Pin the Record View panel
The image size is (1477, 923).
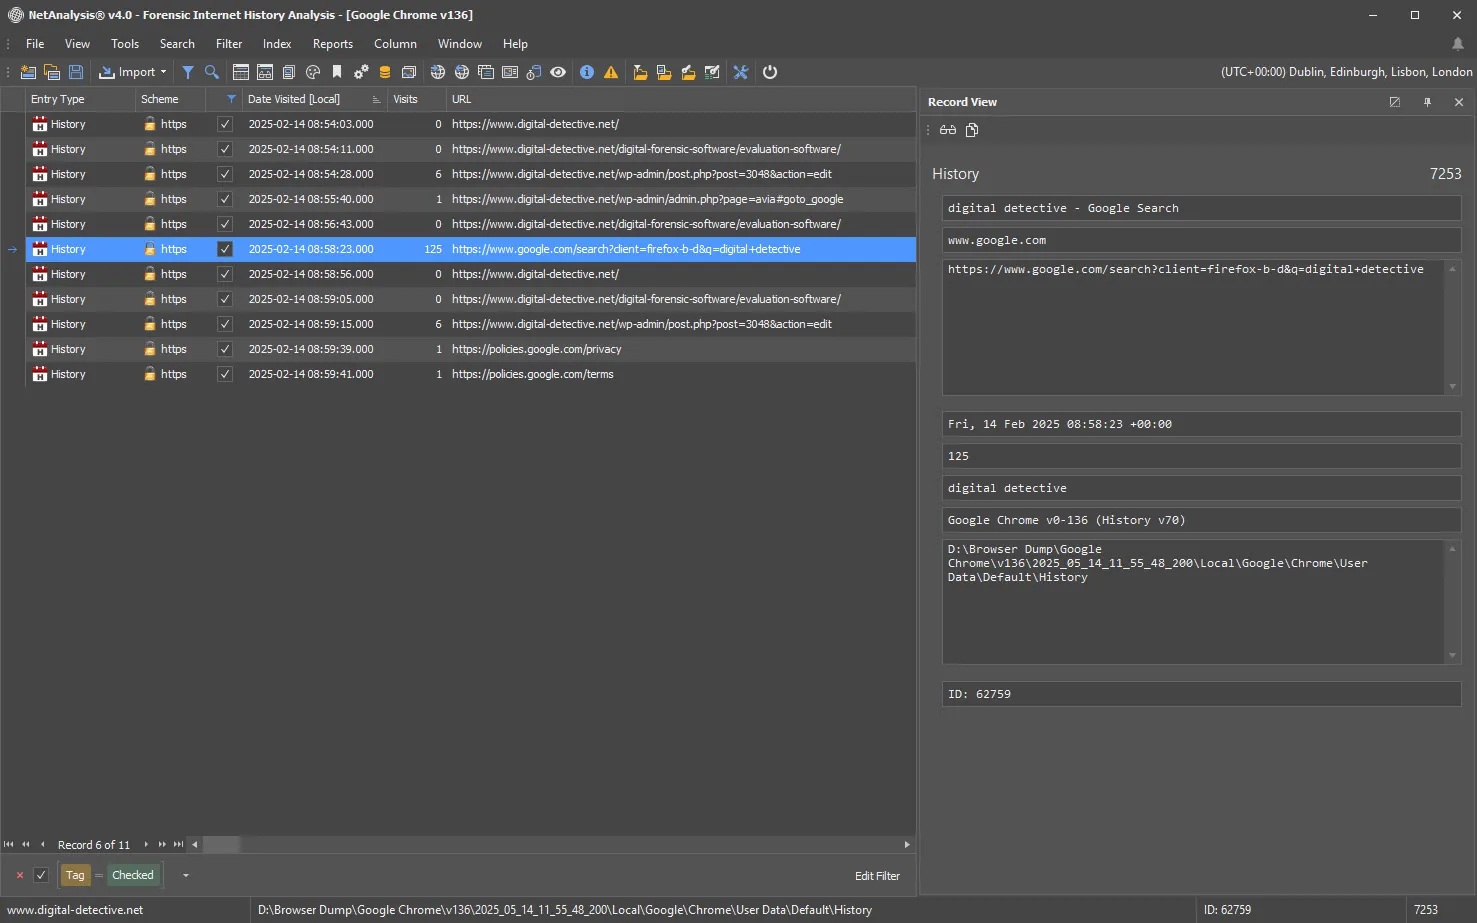(1427, 102)
